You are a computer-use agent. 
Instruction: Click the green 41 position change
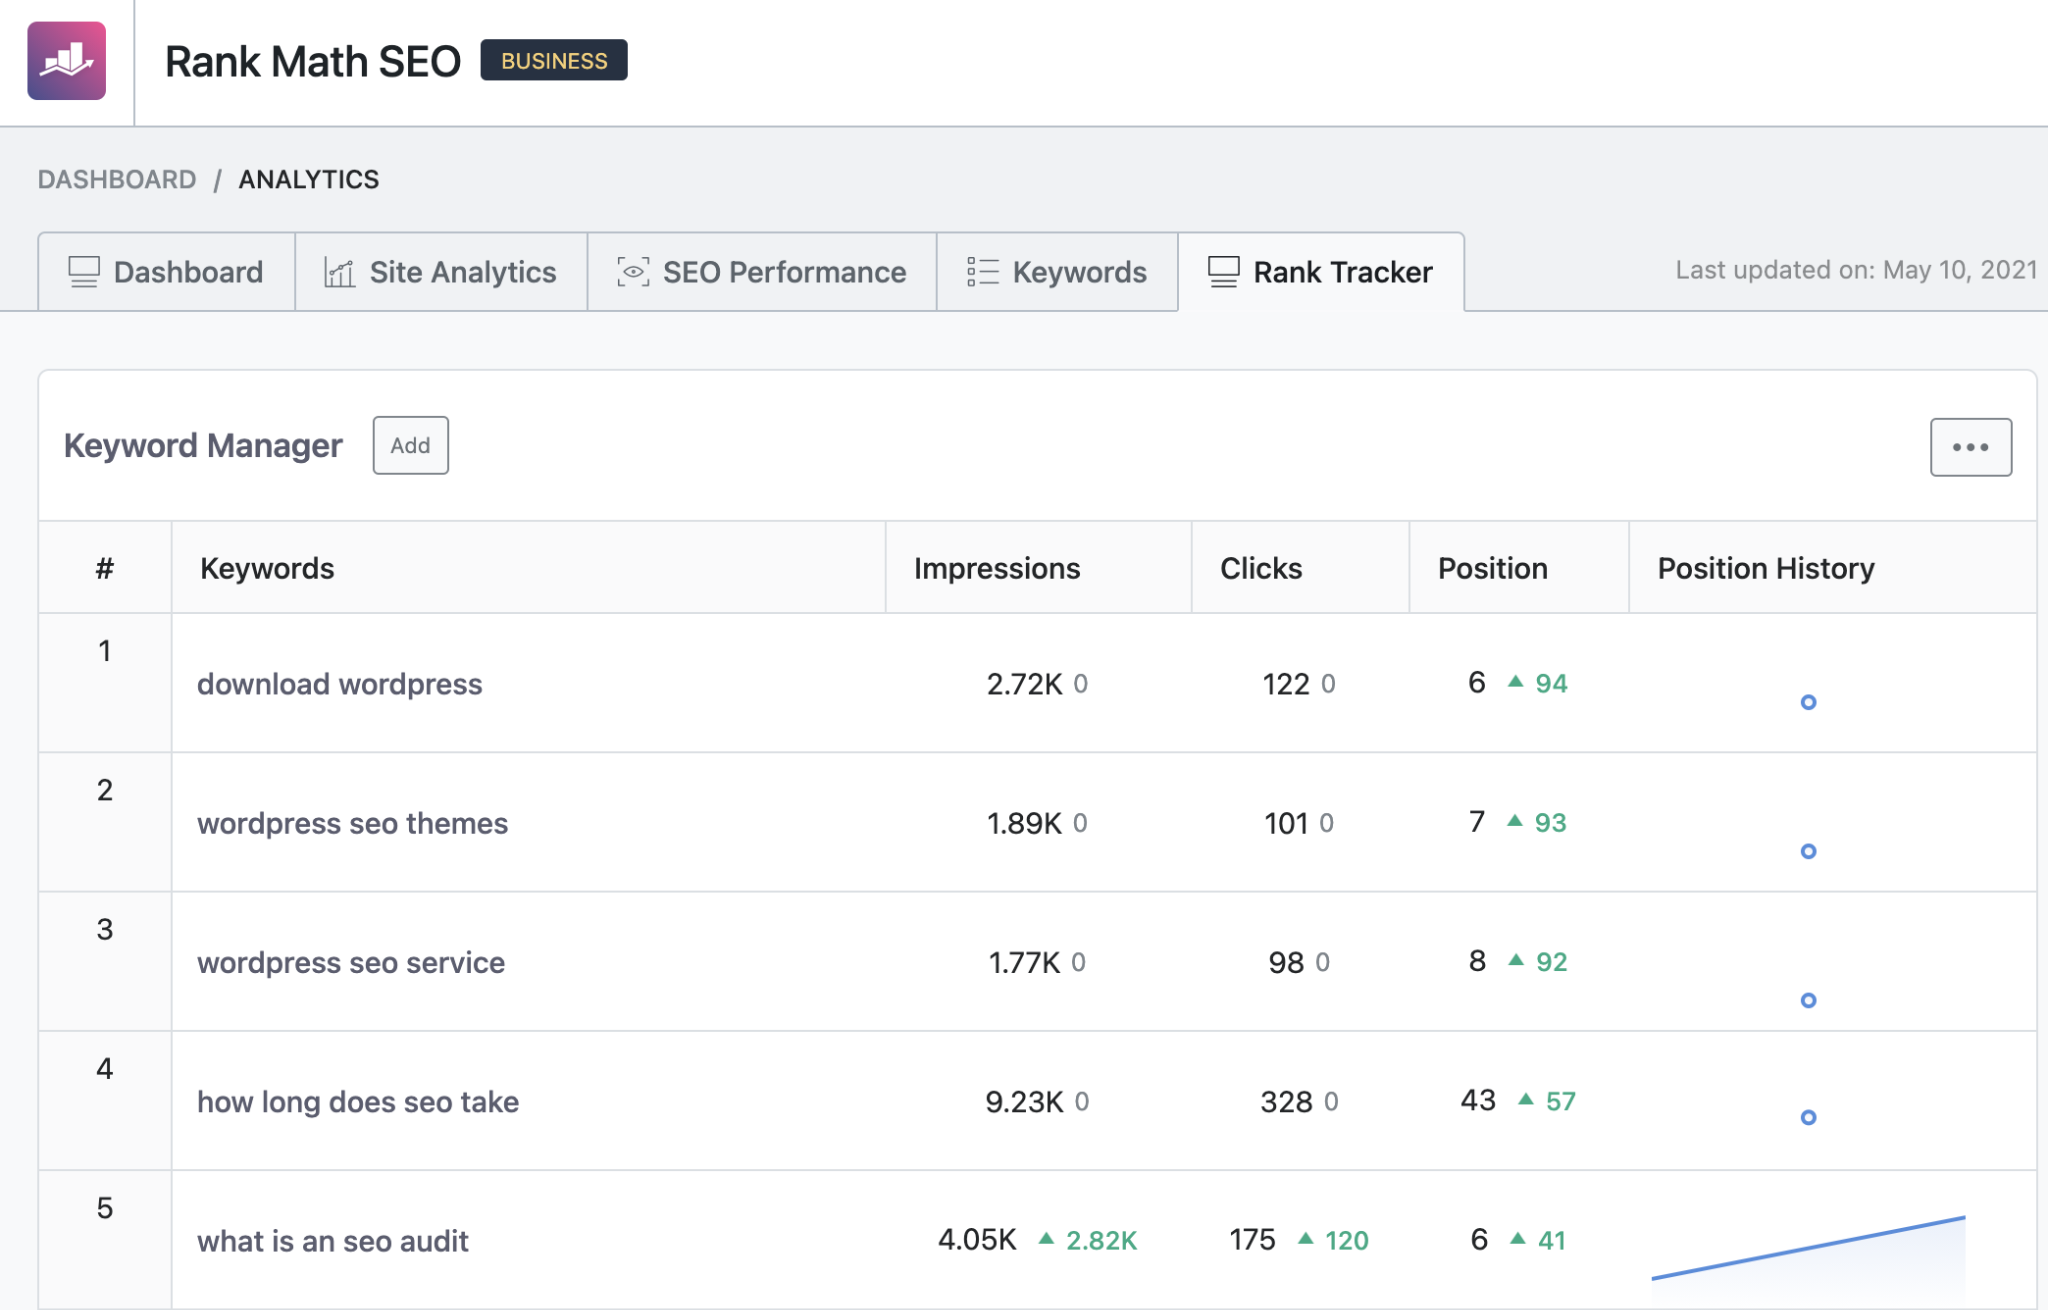point(1551,1240)
